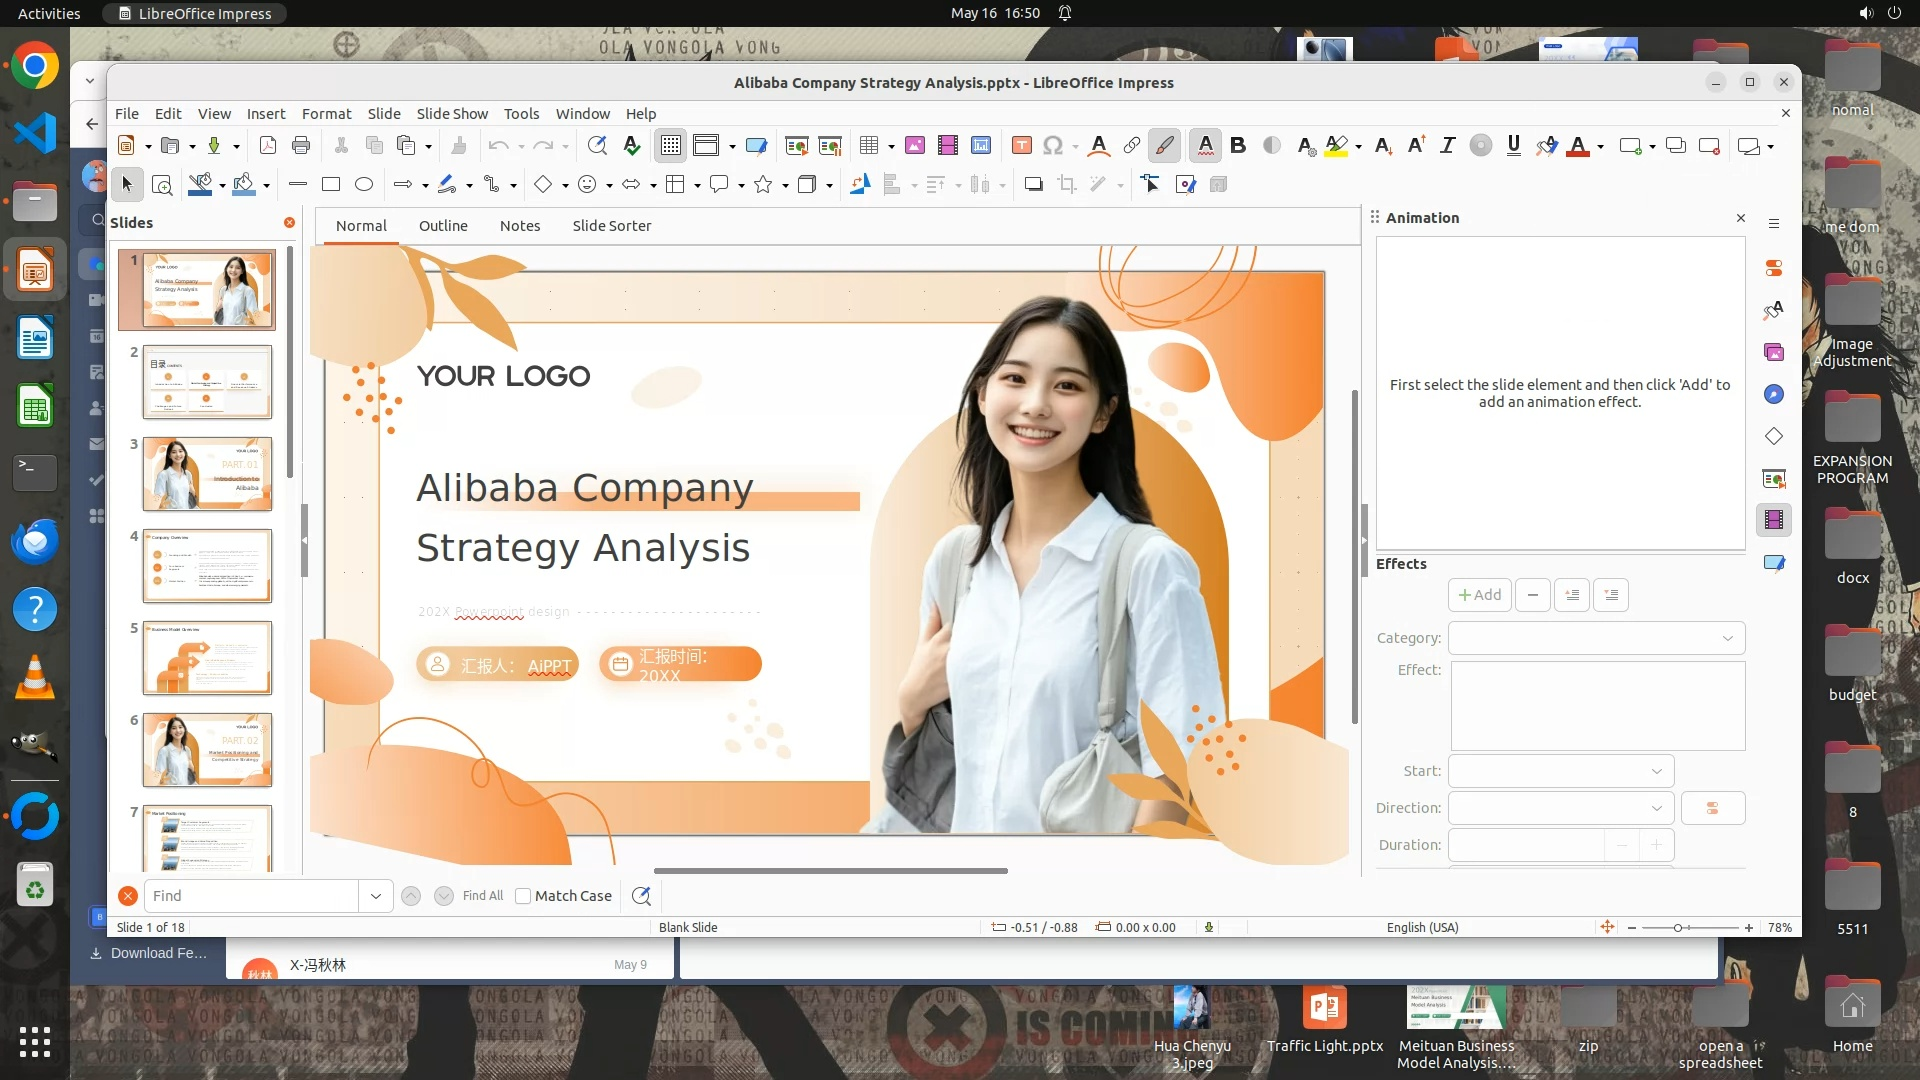
Task: Enable the Match Case checkbox
Action: point(523,896)
